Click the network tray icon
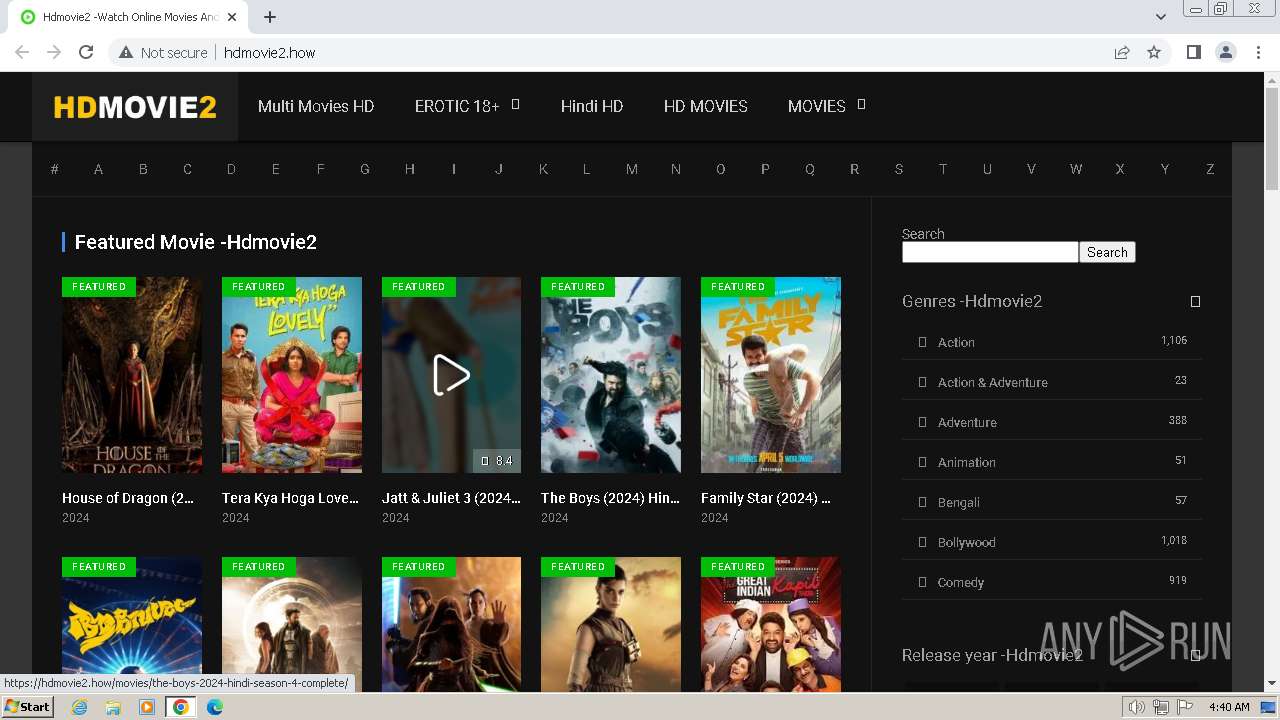The height and width of the screenshot is (720, 1280). coord(1161,707)
